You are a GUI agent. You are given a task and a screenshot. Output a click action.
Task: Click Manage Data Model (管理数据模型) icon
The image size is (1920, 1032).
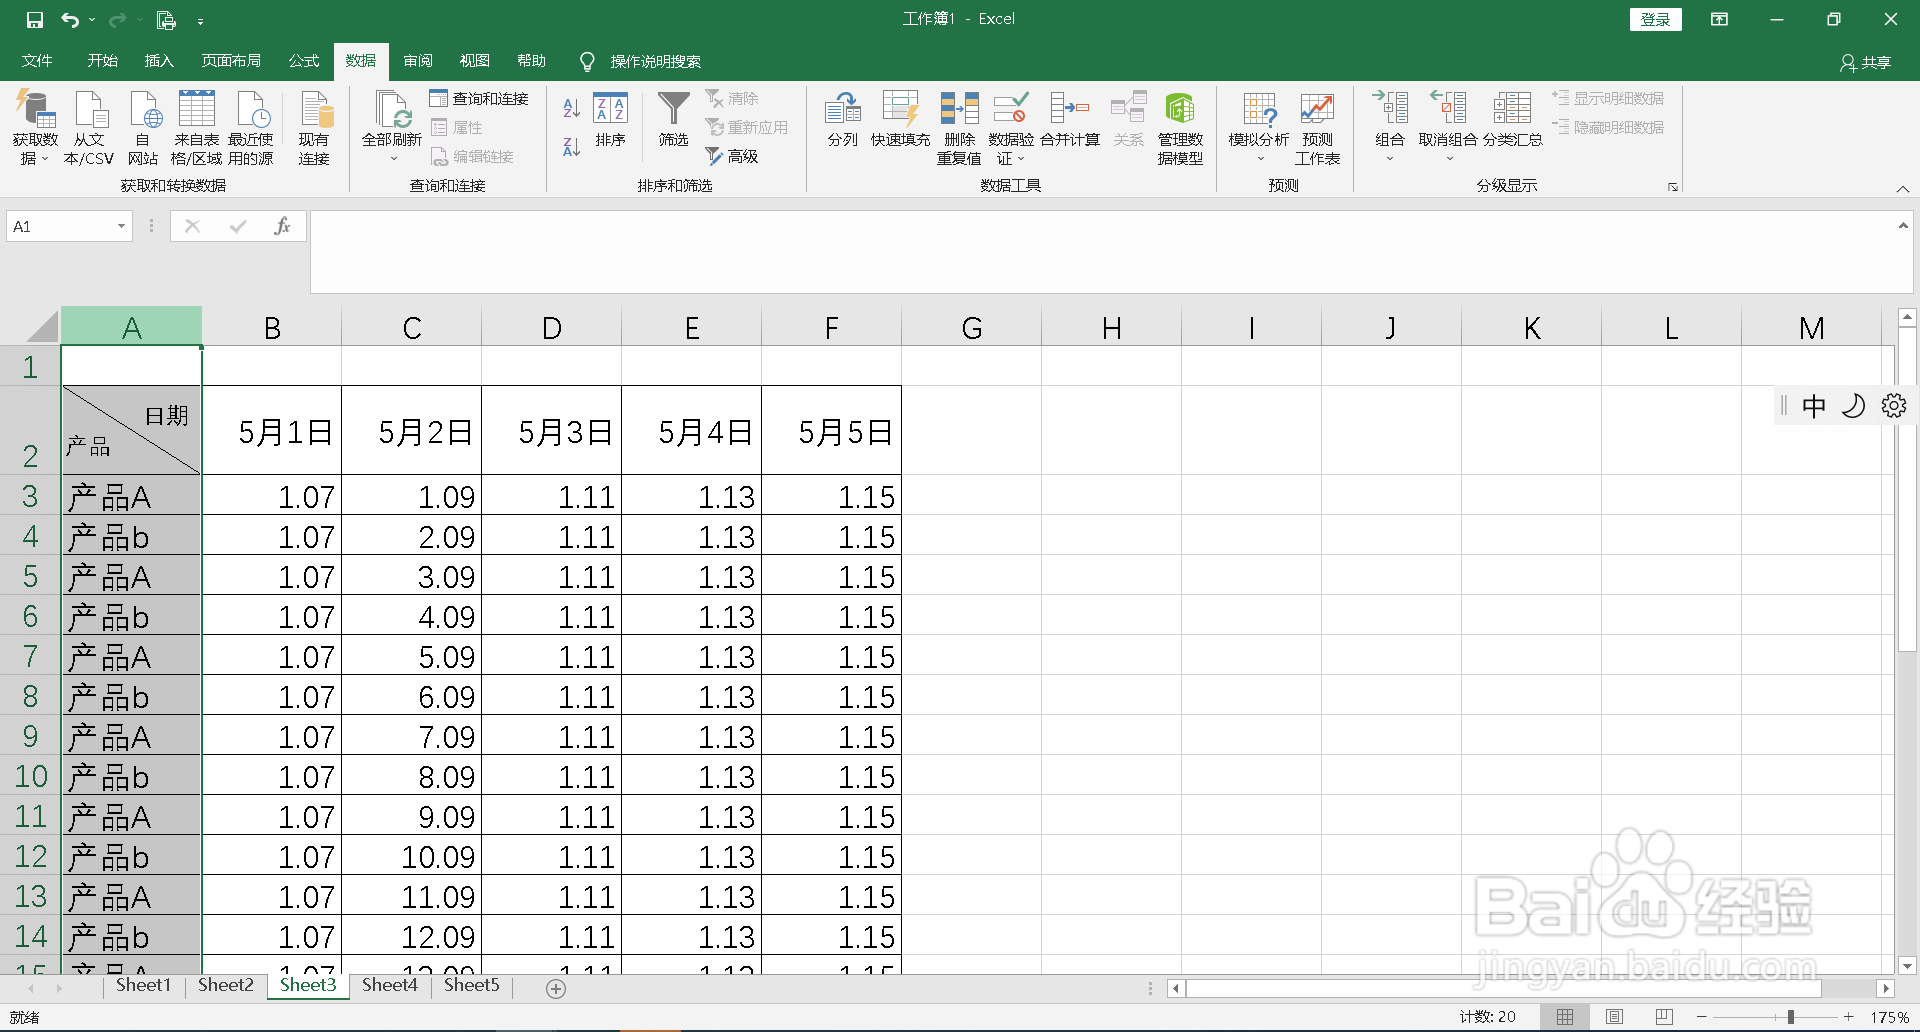1180,128
